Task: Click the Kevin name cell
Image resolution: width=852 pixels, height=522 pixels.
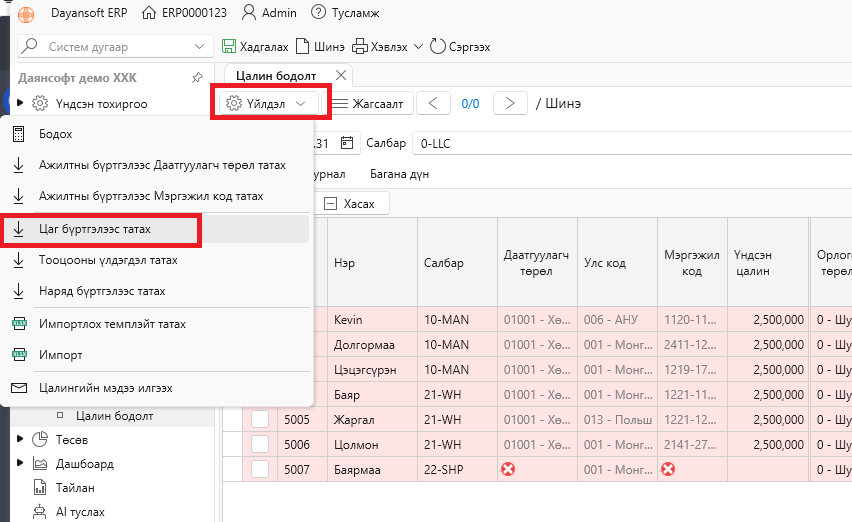Action: pos(372,319)
